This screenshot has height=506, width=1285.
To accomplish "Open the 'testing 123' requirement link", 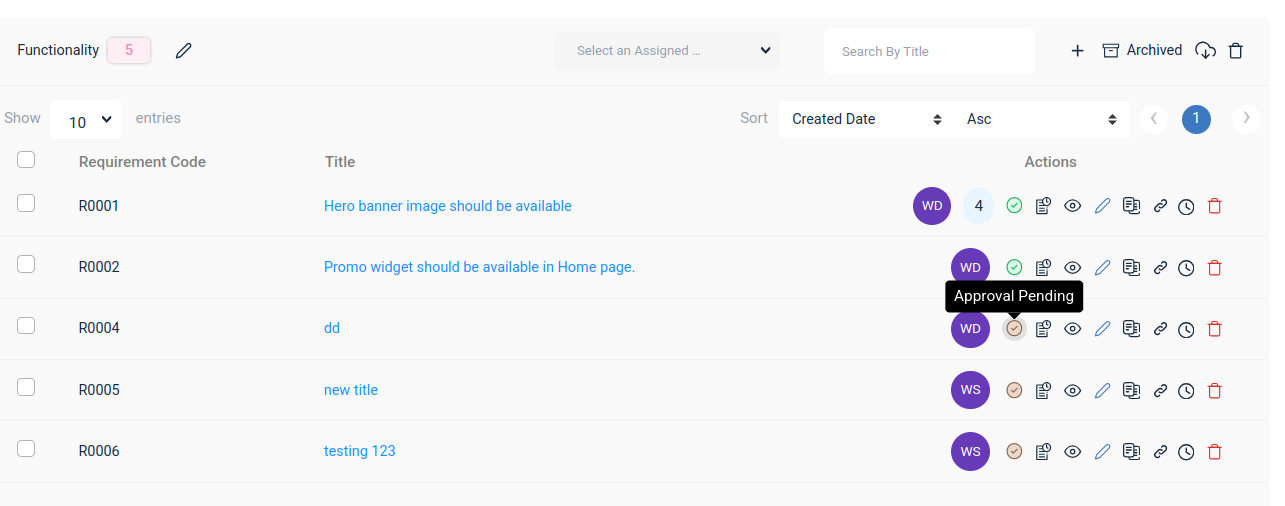I will click(360, 451).
